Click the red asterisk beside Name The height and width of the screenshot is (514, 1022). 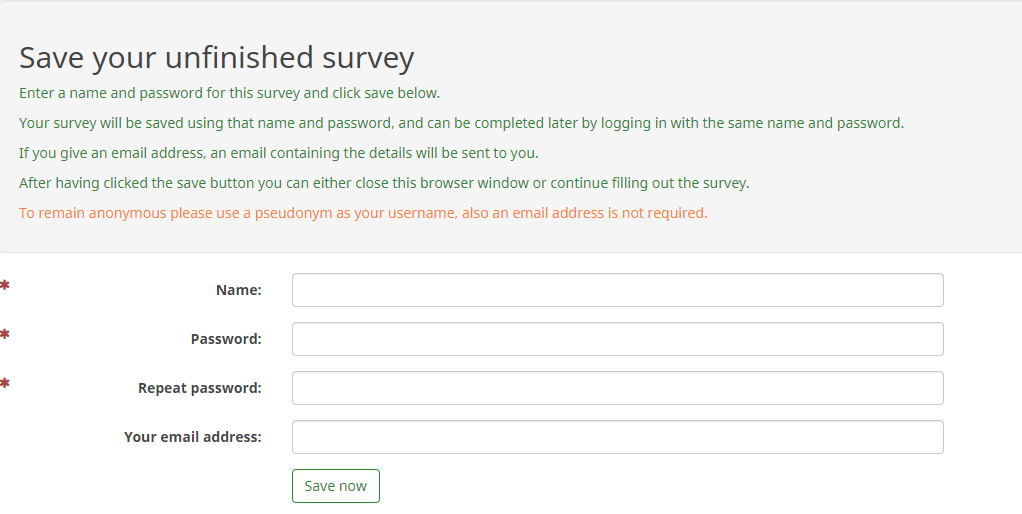tap(5, 287)
